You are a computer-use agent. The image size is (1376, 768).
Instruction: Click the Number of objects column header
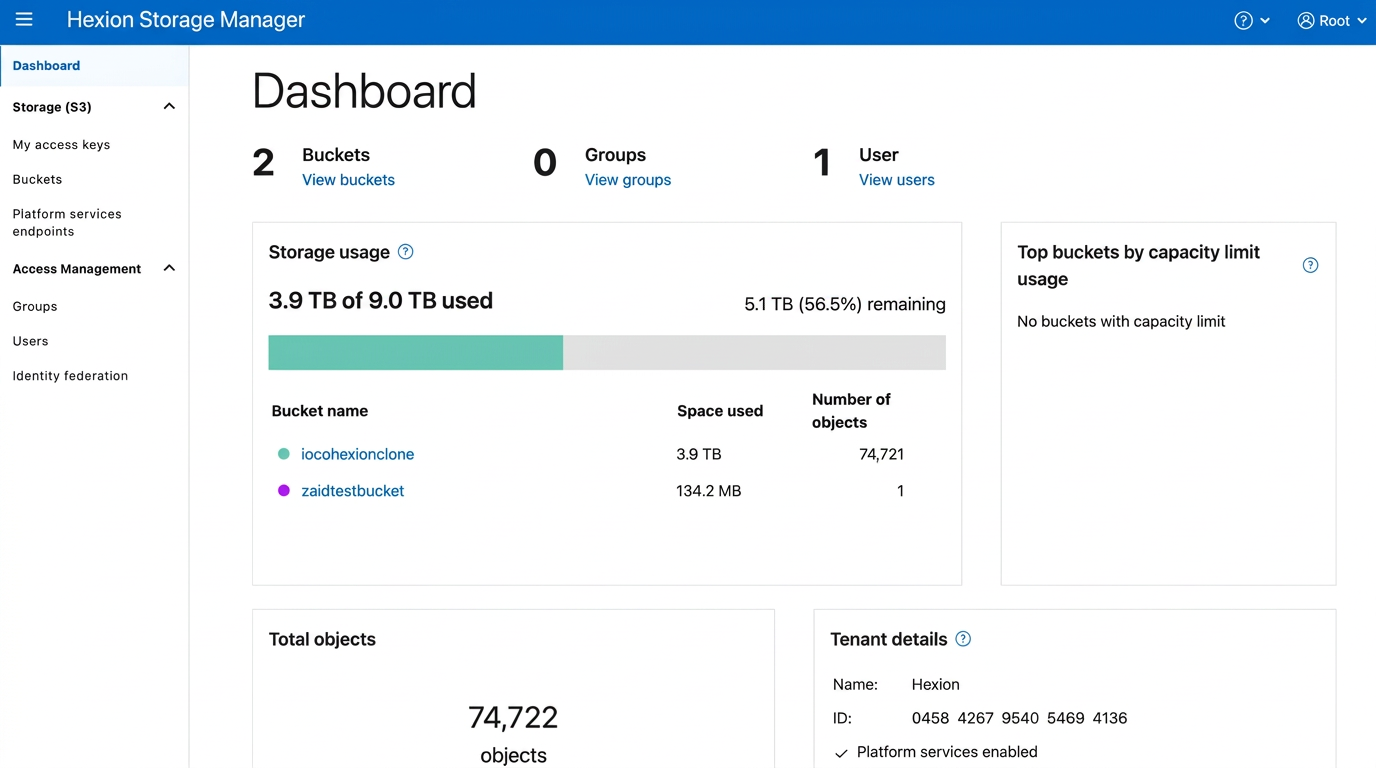coord(851,411)
